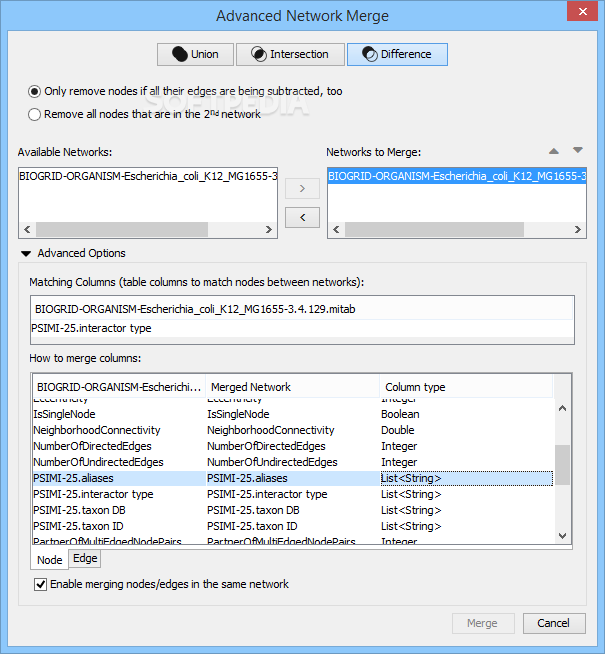Click the Column type header

pyautogui.click(x=467, y=387)
